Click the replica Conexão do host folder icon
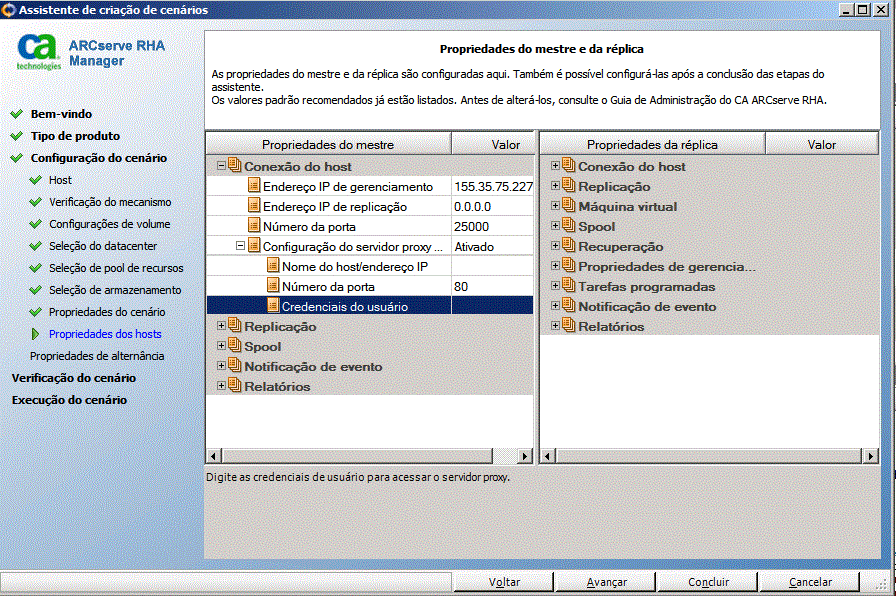The image size is (896, 596). click(x=569, y=165)
